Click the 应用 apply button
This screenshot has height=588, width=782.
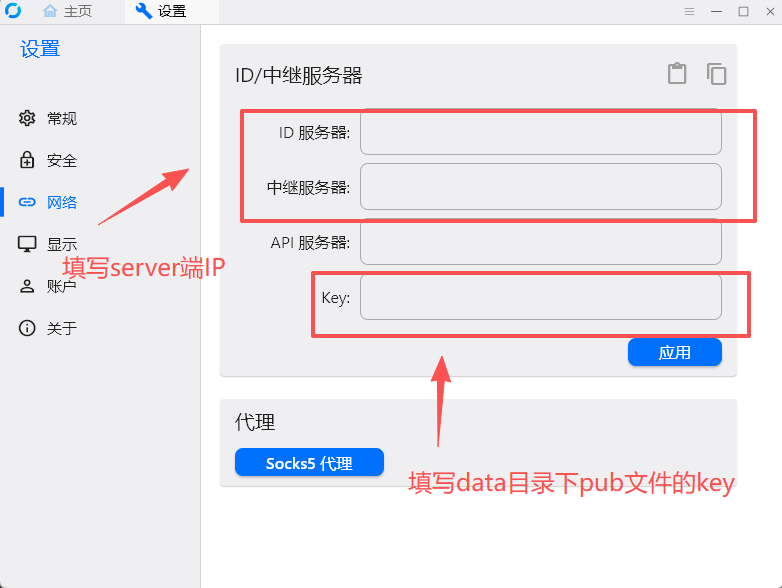click(x=674, y=352)
